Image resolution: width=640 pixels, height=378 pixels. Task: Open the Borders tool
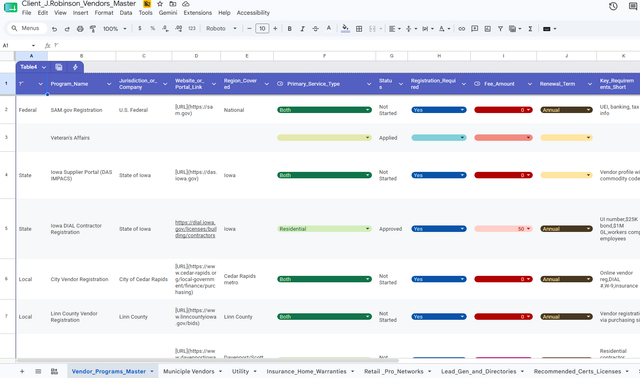click(x=359, y=29)
